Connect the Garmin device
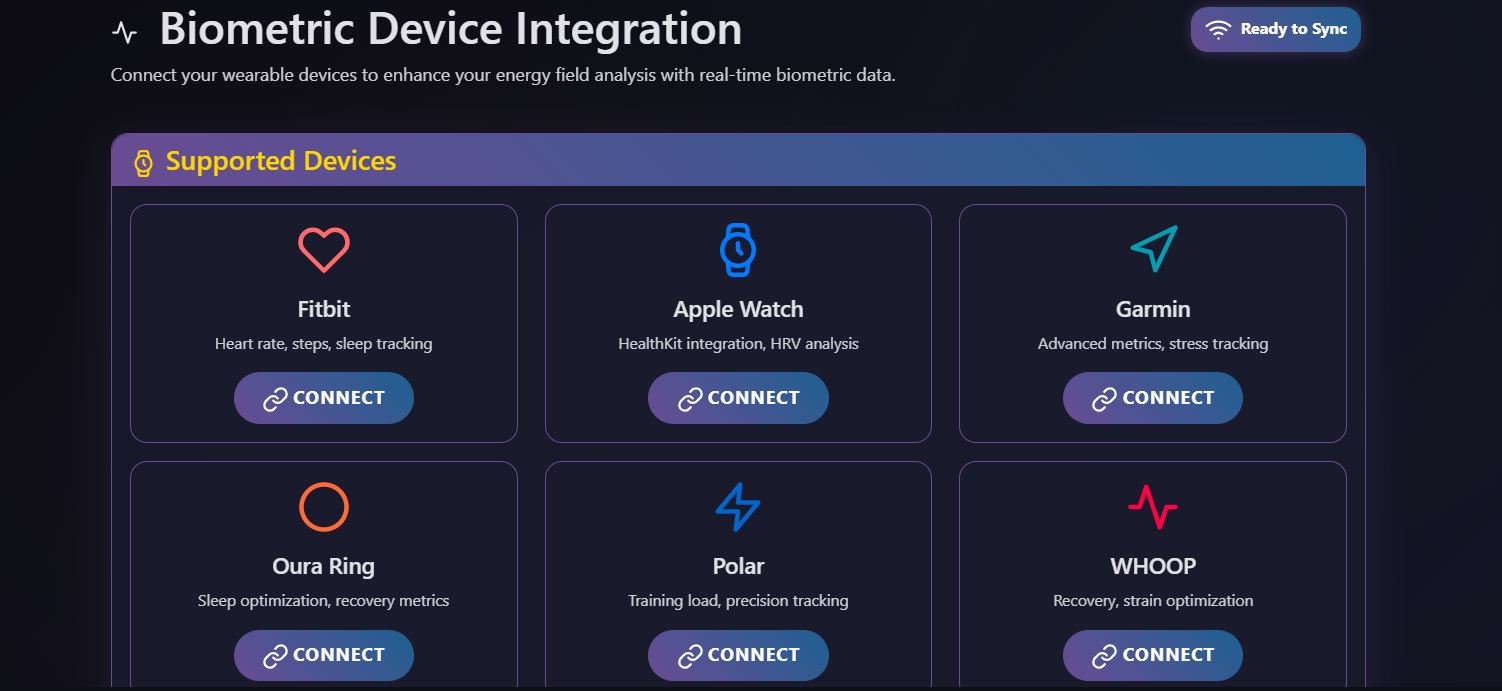The height and width of the screenshot is (691, 1502). [1153, 398]
